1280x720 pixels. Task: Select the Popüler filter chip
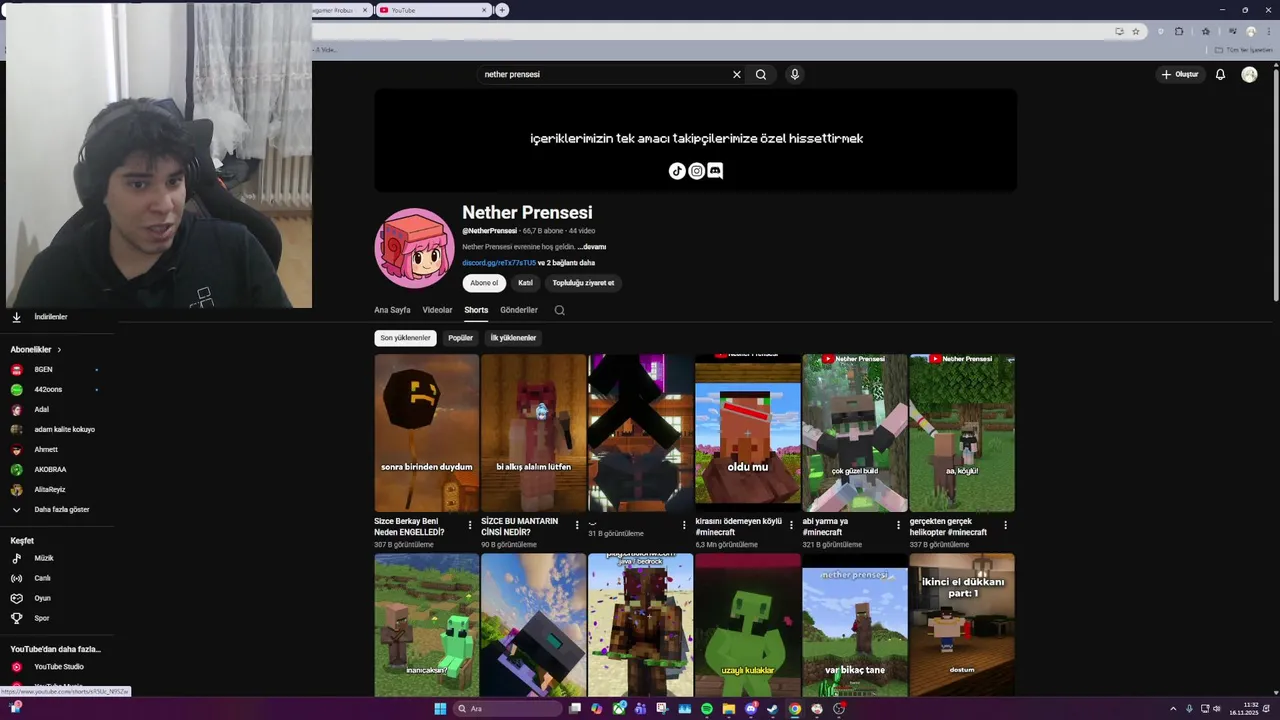pyautogui.click(x=460, y=338)
